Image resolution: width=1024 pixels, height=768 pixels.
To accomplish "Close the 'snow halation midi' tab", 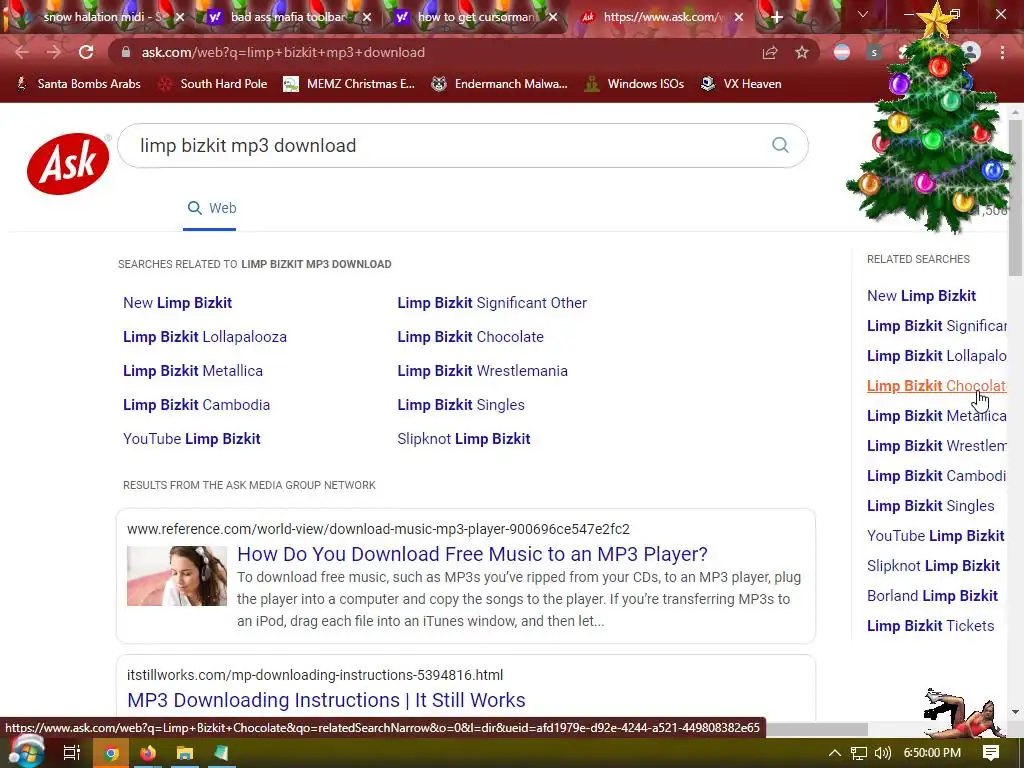I will pyautogui.click(x=180, y=17).
